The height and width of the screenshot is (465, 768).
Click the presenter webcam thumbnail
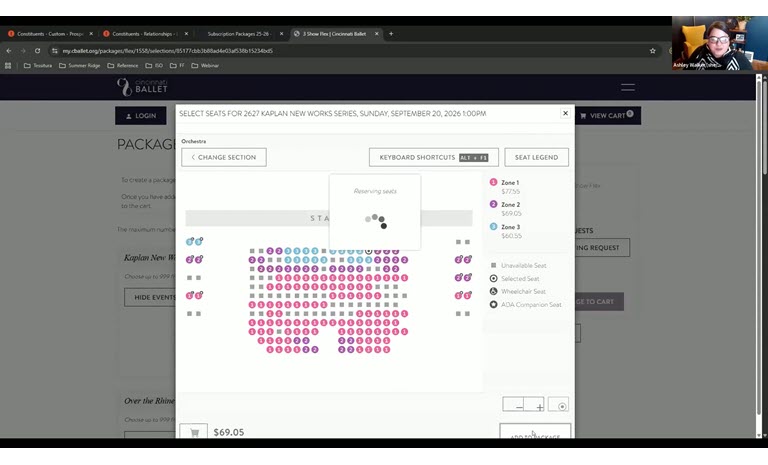[x=720, y=43]
